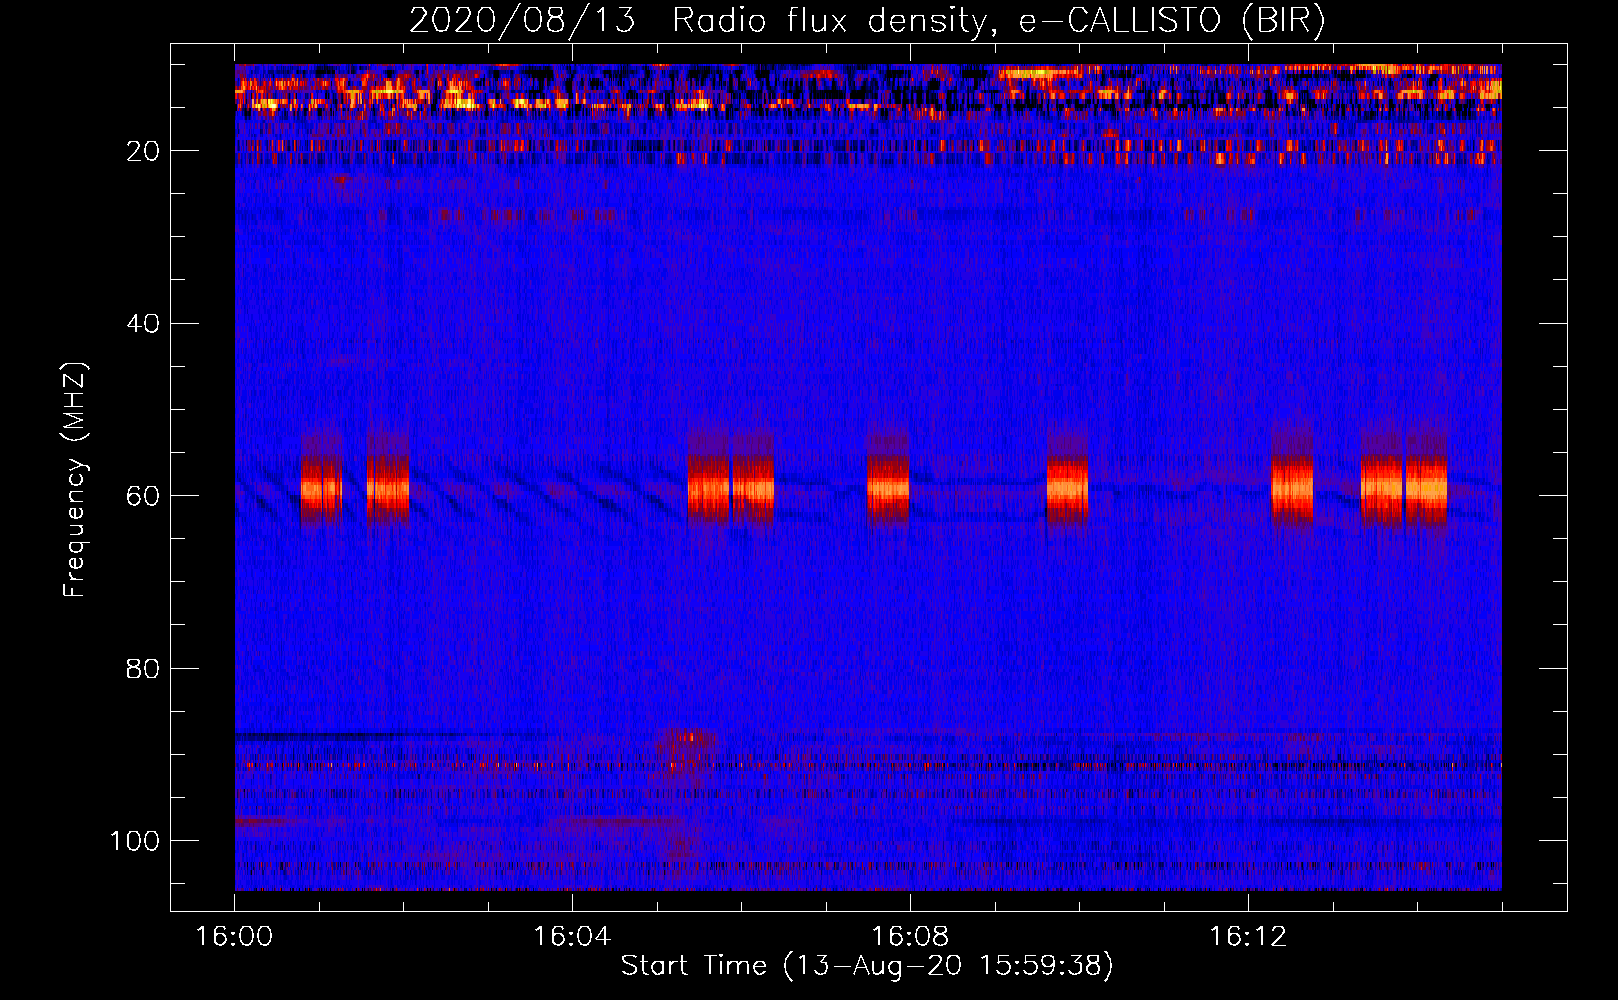Click the 60 MHz burst near 16:10
This screenshot has height=1000, width=1618.
1067,488
